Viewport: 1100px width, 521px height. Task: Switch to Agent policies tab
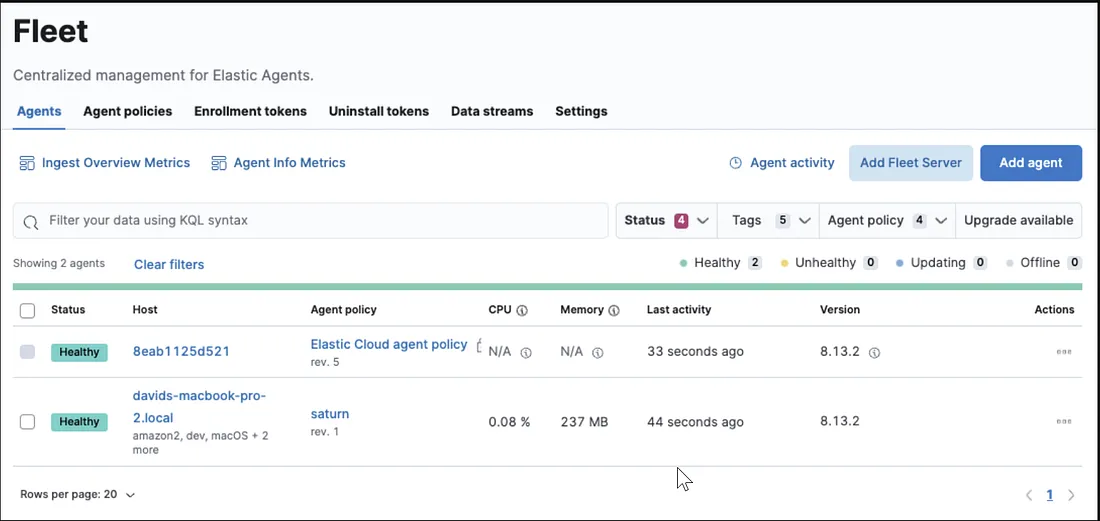tap(128, 111)
